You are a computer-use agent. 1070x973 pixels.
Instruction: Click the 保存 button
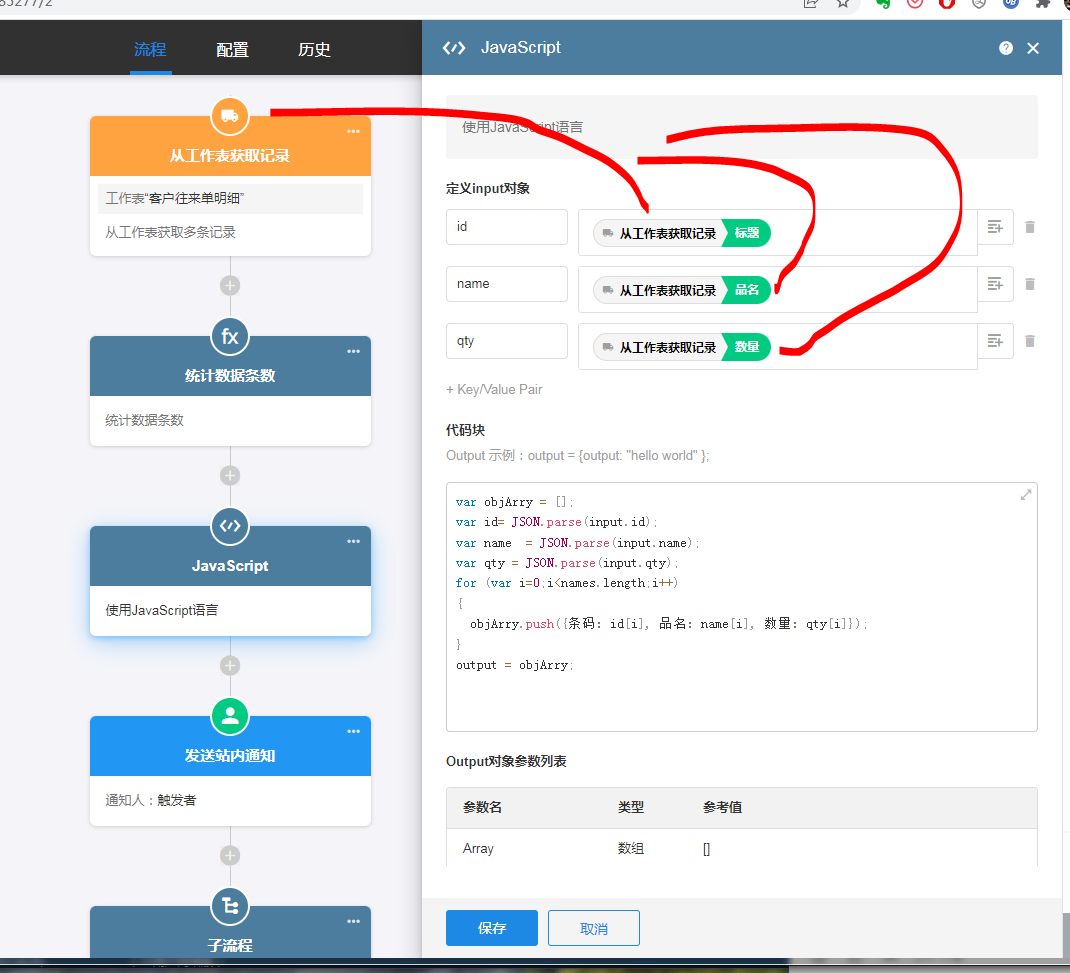tap(491, 928)
